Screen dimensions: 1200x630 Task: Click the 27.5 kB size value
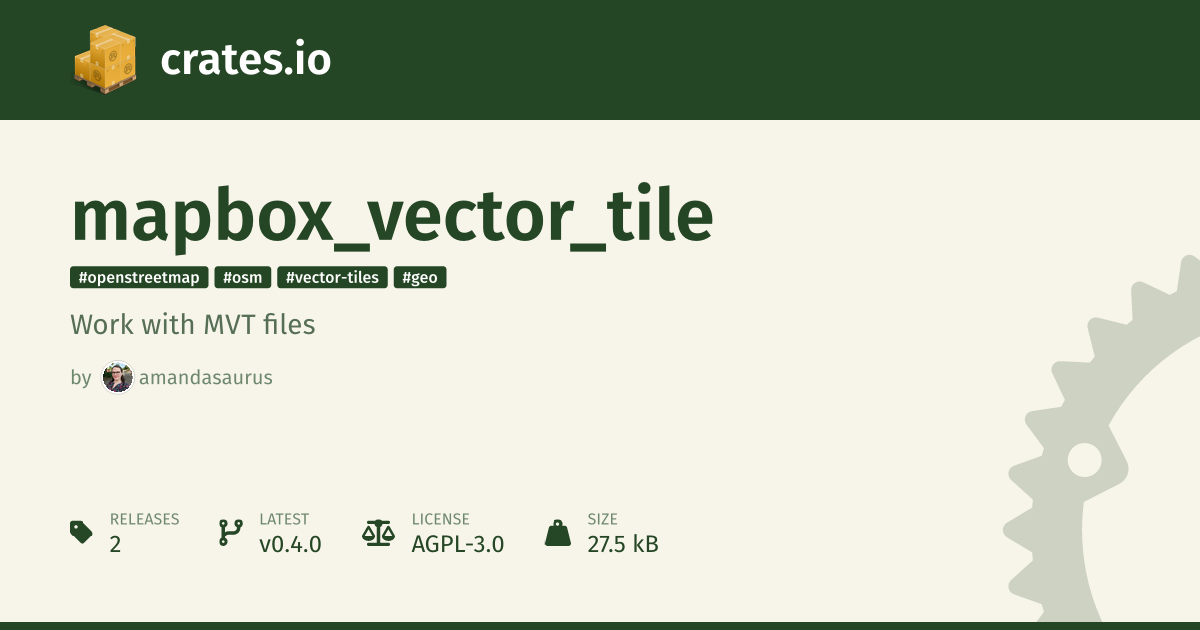622,545
